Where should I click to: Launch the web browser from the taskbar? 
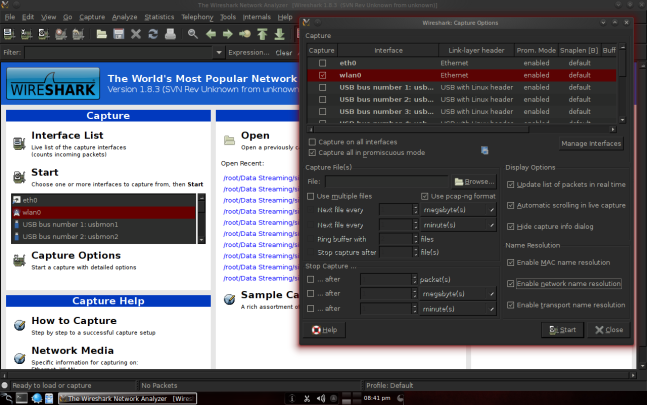coord(37,398)
